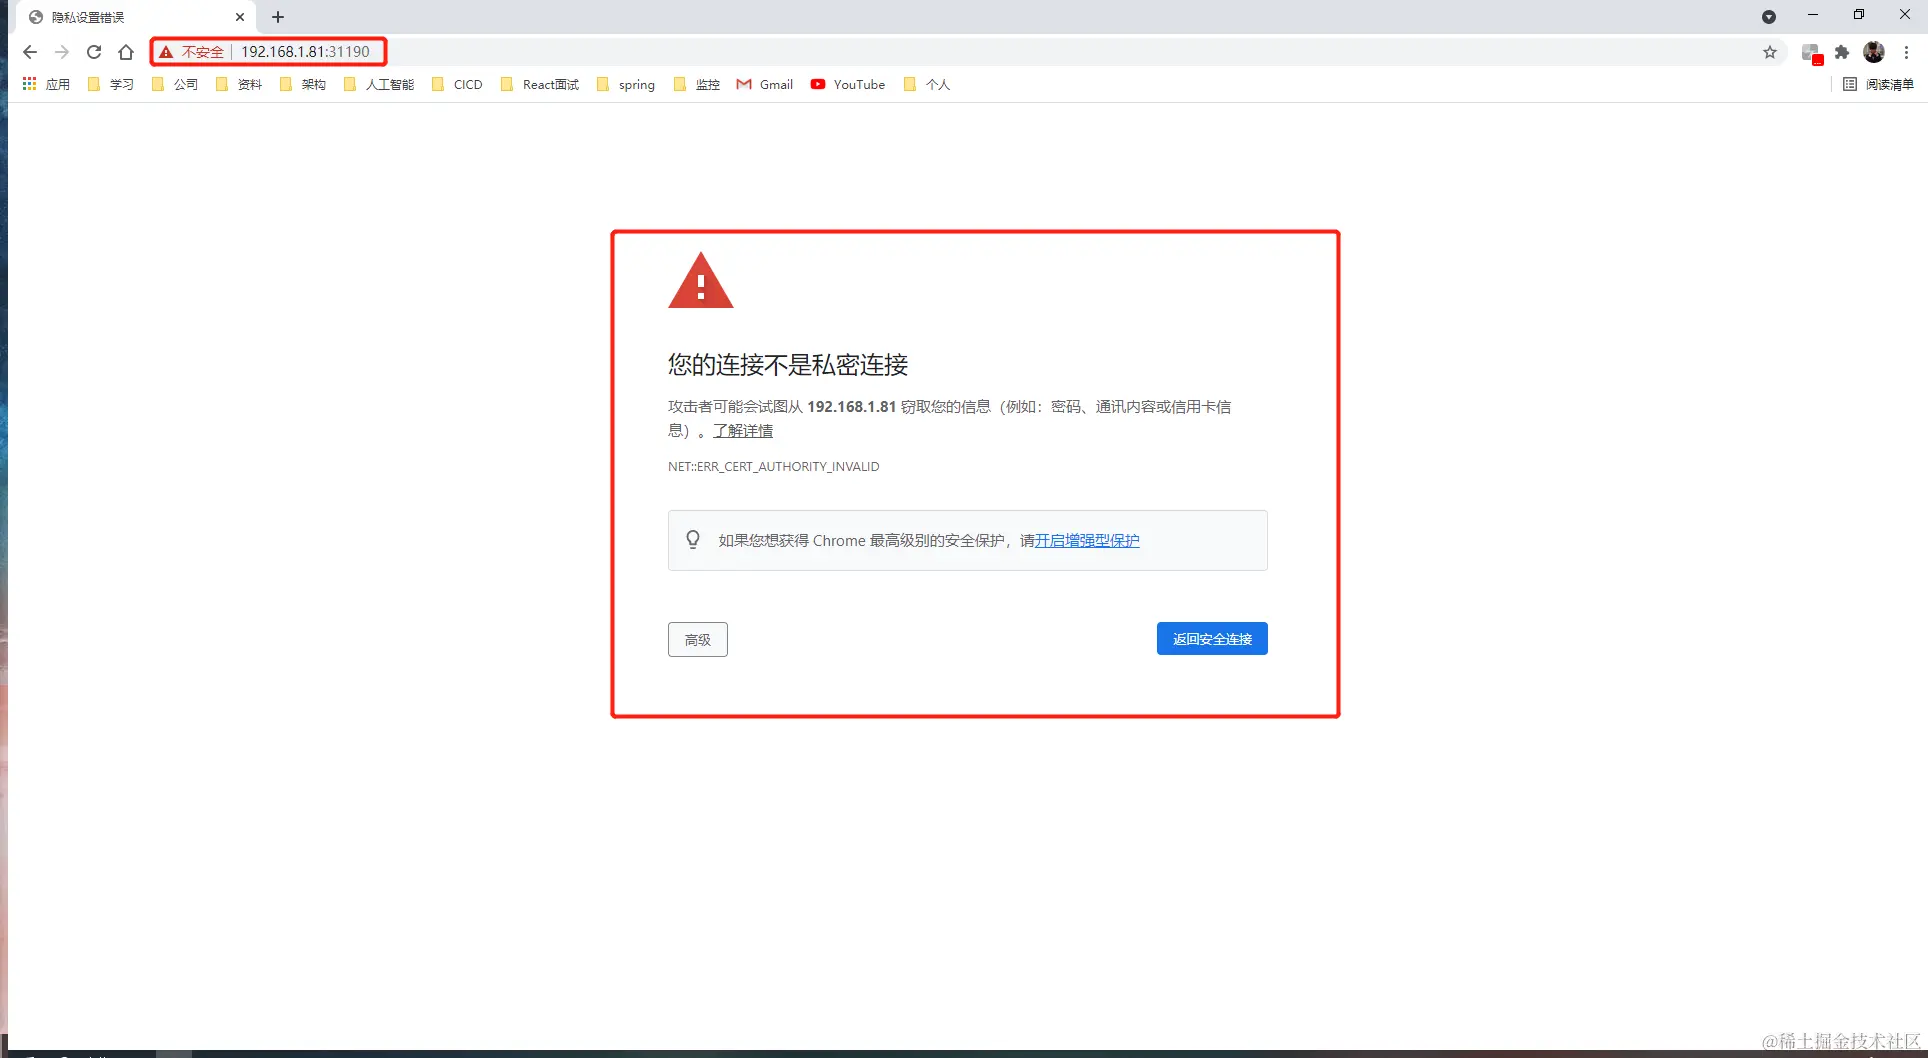Open the YouTube bookmark
This screenshot has height=1058, width=1928.
click(848, 84)
